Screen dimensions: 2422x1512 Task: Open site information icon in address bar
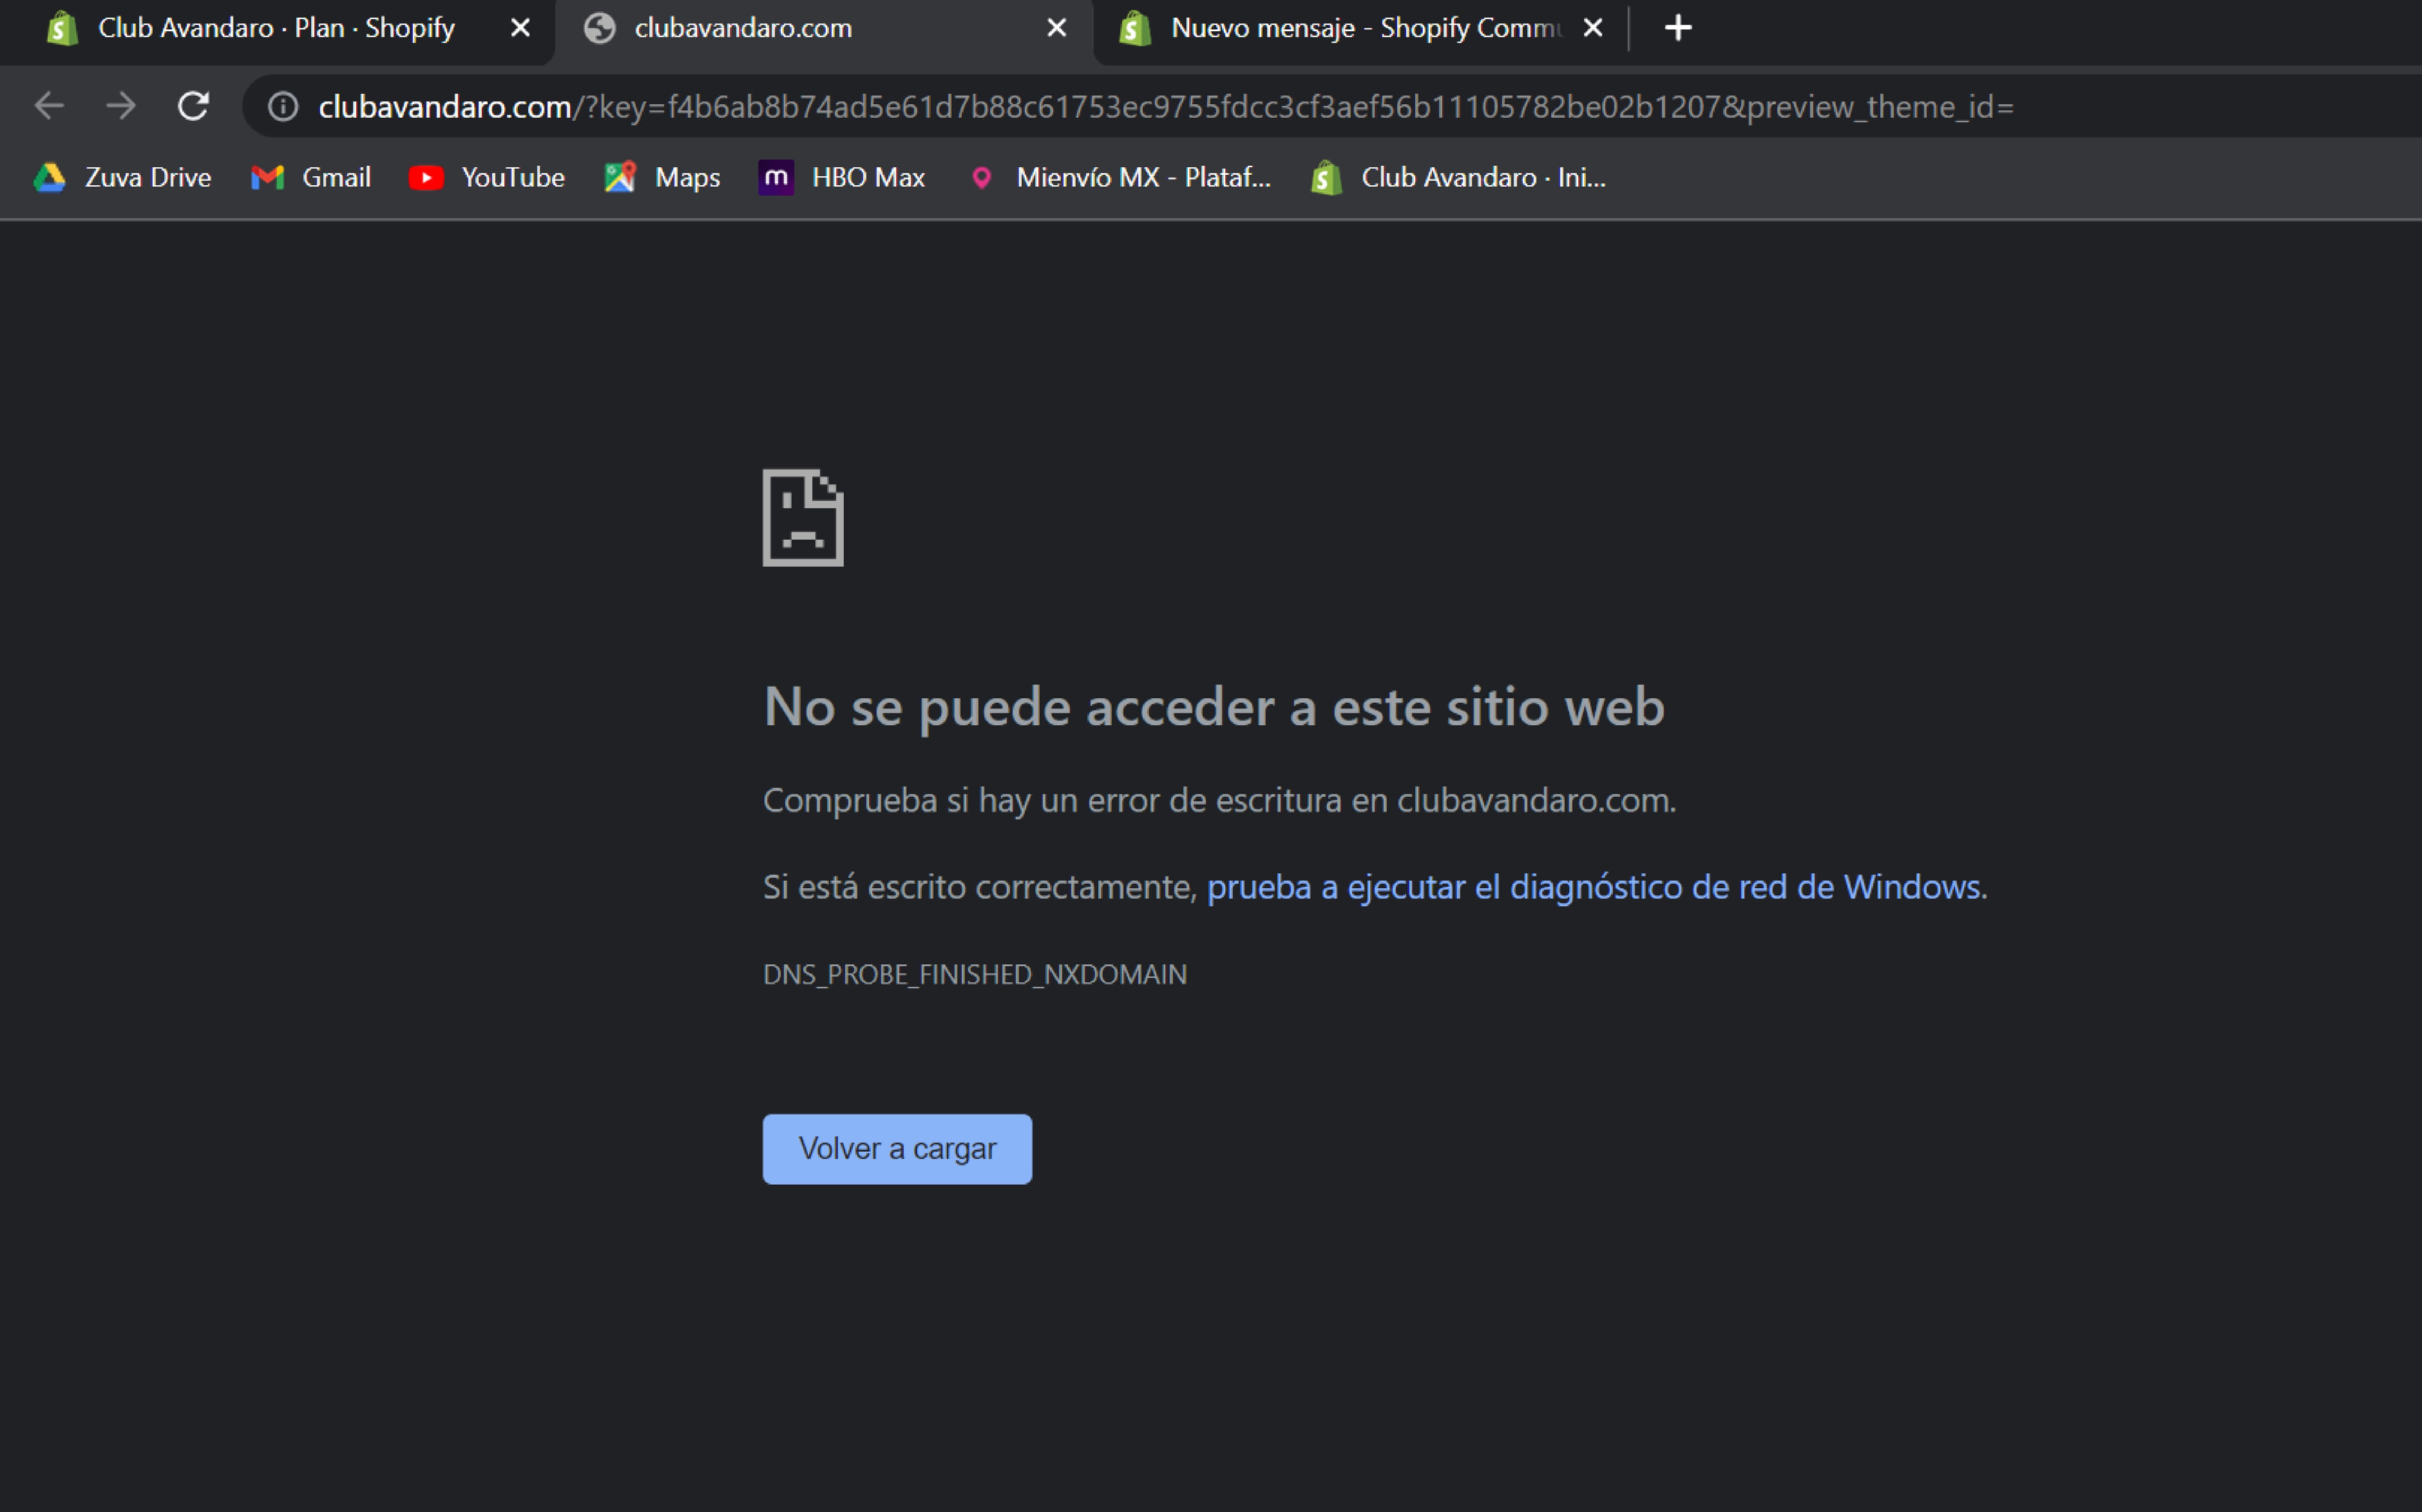[283, 106]
